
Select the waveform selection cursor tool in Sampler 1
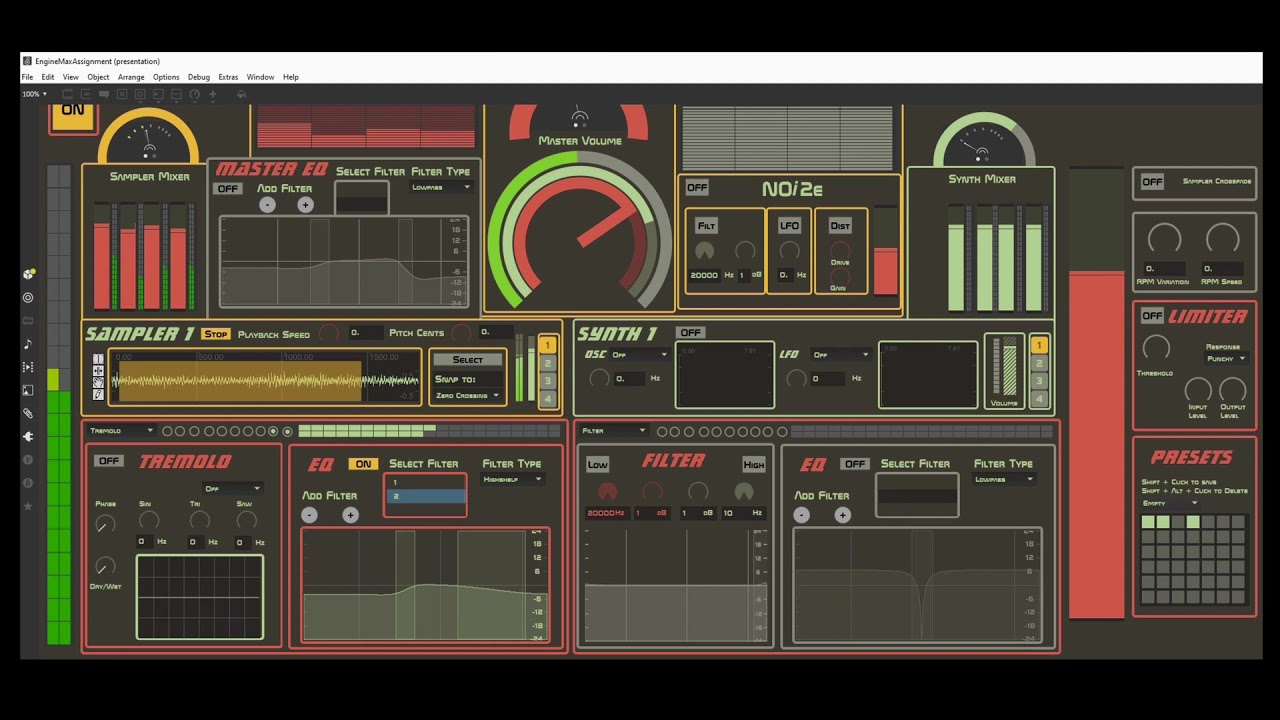(x=98, y=359)
